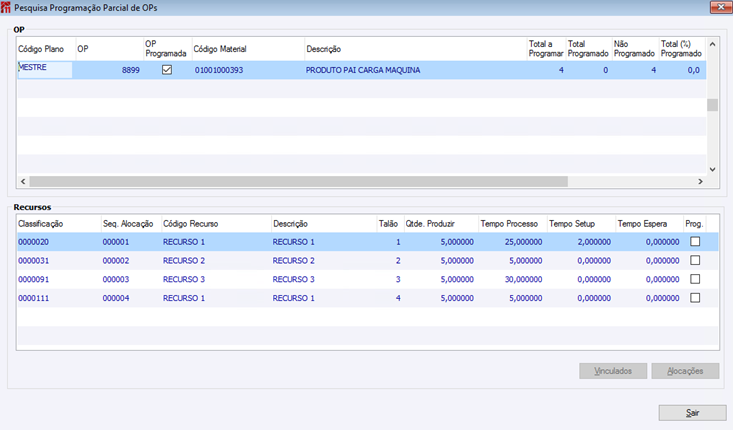Select the row with classification 0000091
733x430 pixels.
click(x=34, y=279)
